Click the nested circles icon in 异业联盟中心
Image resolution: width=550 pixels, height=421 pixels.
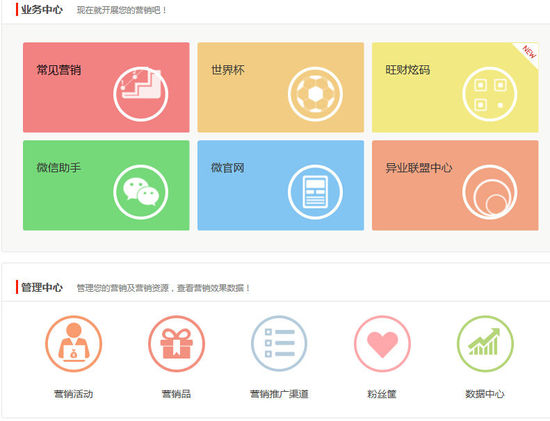tap(490, 192)
